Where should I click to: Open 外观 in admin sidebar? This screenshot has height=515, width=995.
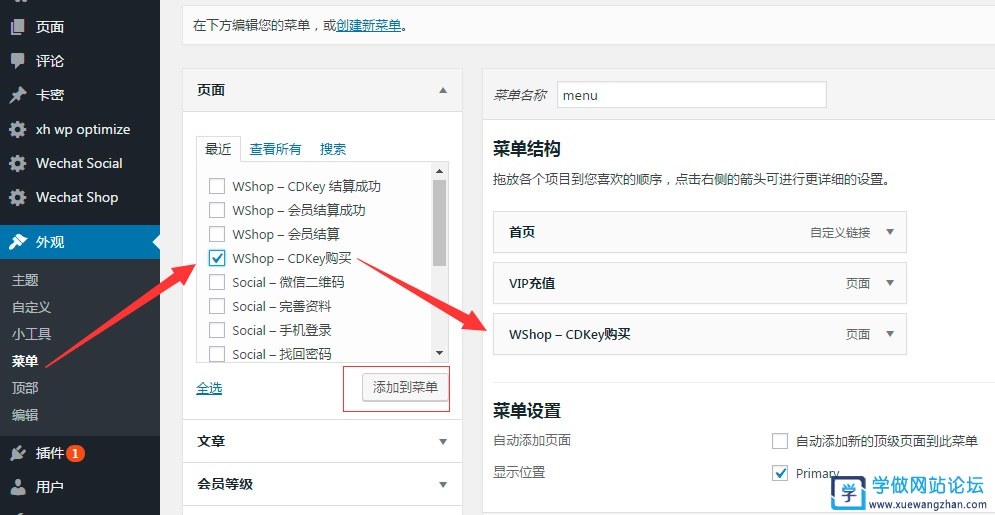click(50, 242)
